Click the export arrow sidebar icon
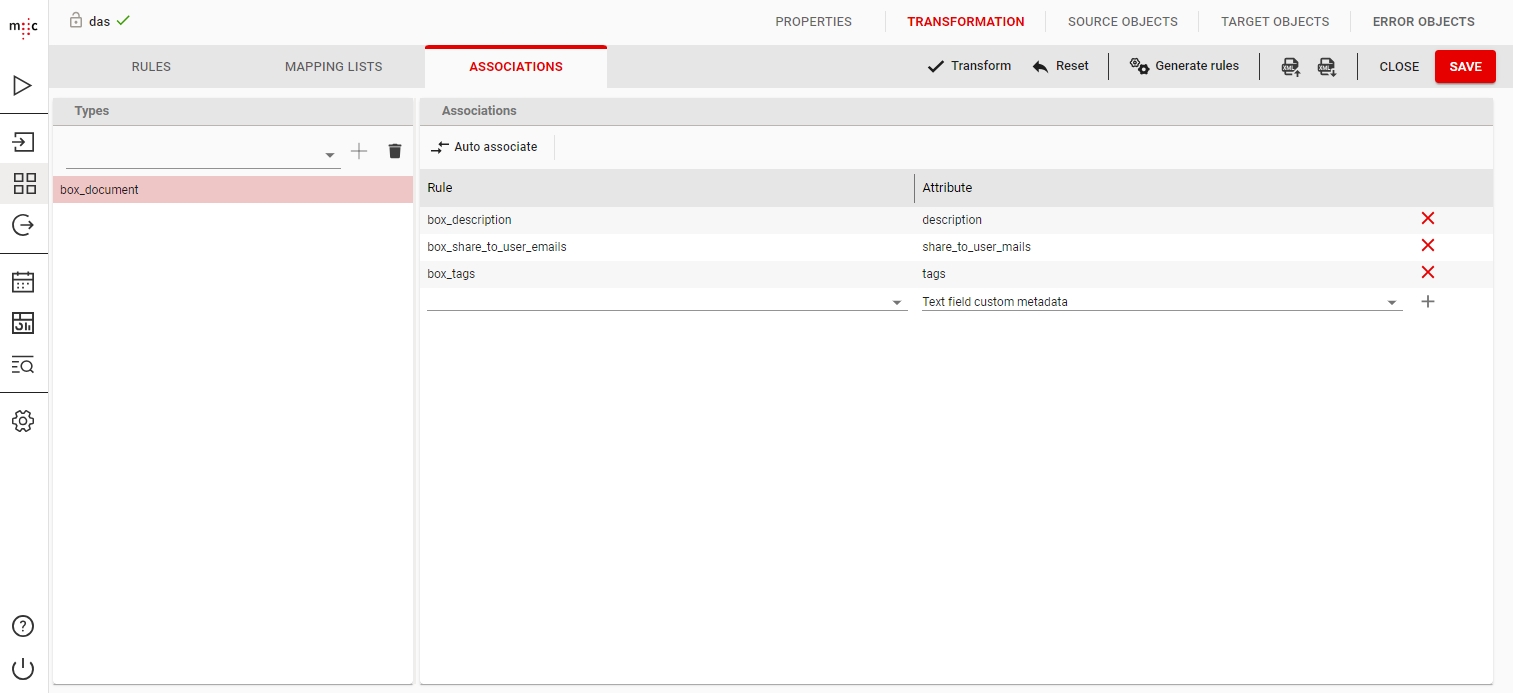Viewport: 1513px width, 693px height. tap(23, 226)
